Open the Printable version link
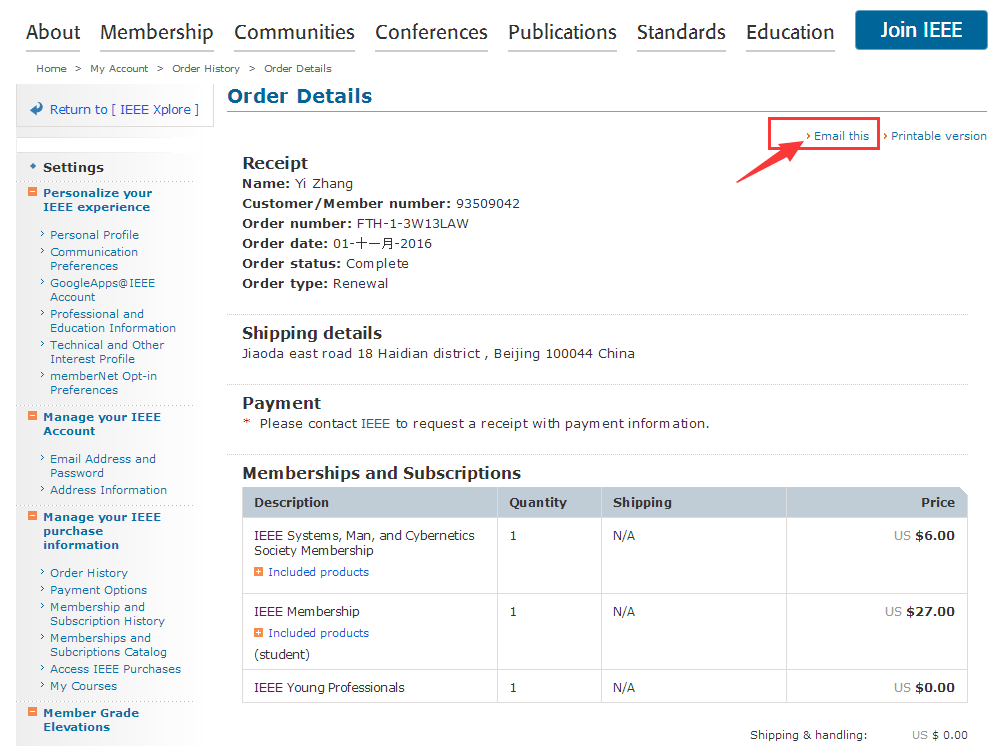 (x=938, y=136)
